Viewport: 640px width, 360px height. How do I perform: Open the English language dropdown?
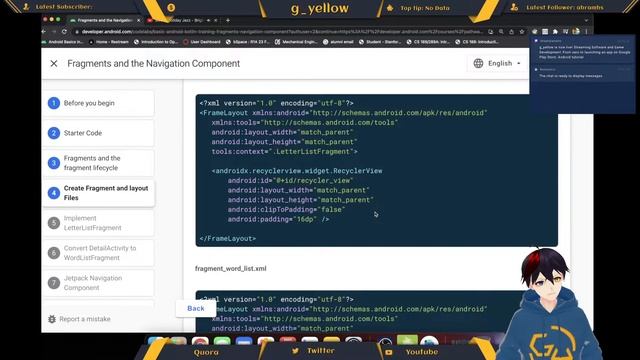(497, 63)
